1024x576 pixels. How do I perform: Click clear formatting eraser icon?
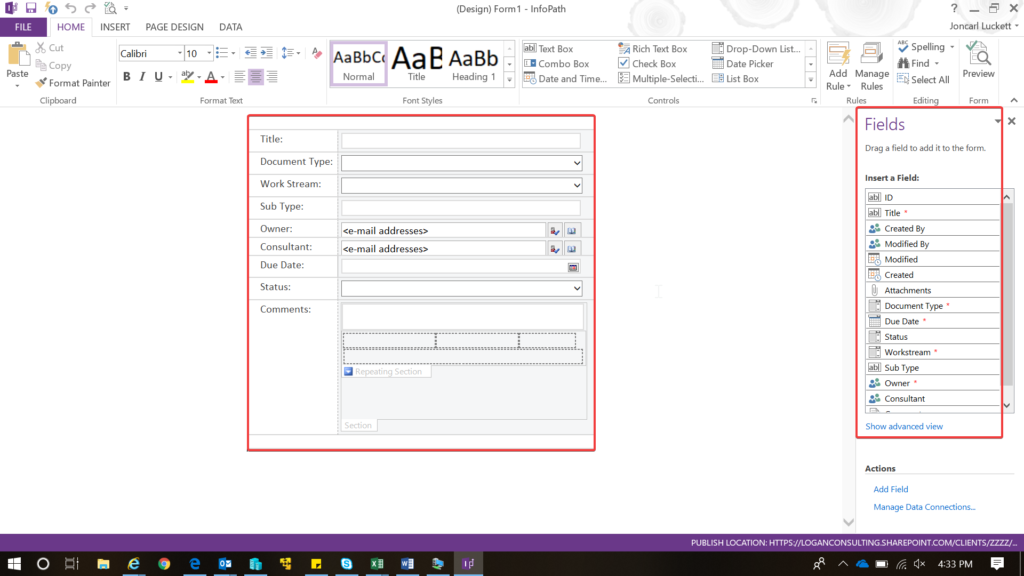(x=317, y=53)
